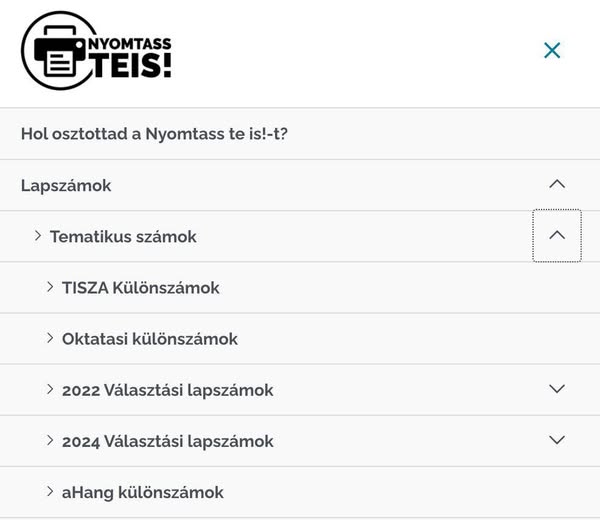
Task: Open aHang különszámok
Action: coord(142,492)
